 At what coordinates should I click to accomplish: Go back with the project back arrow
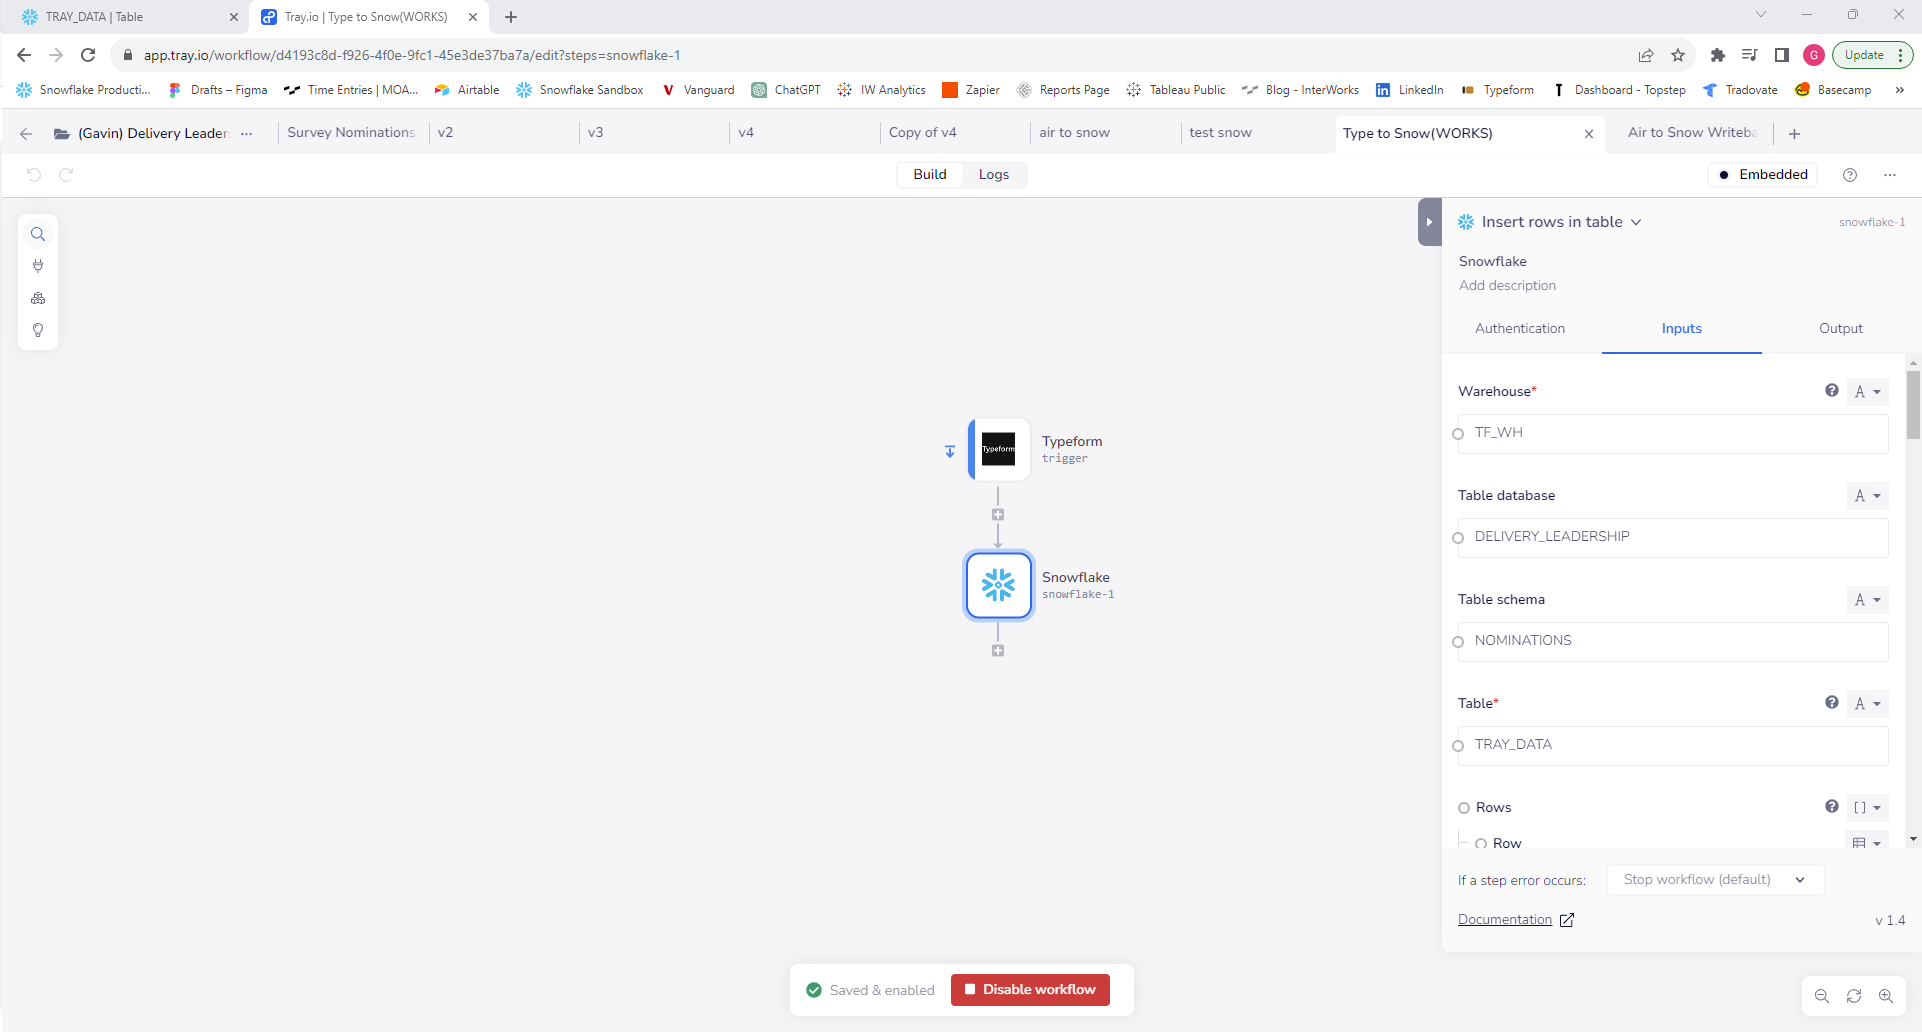pos(26,133)
